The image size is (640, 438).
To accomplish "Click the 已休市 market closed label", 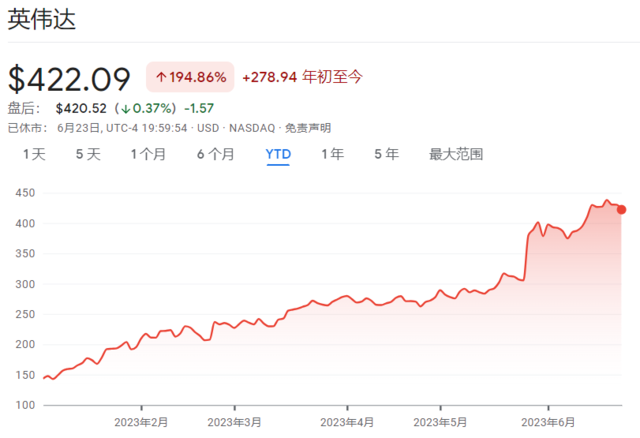I will coord(27,128).
